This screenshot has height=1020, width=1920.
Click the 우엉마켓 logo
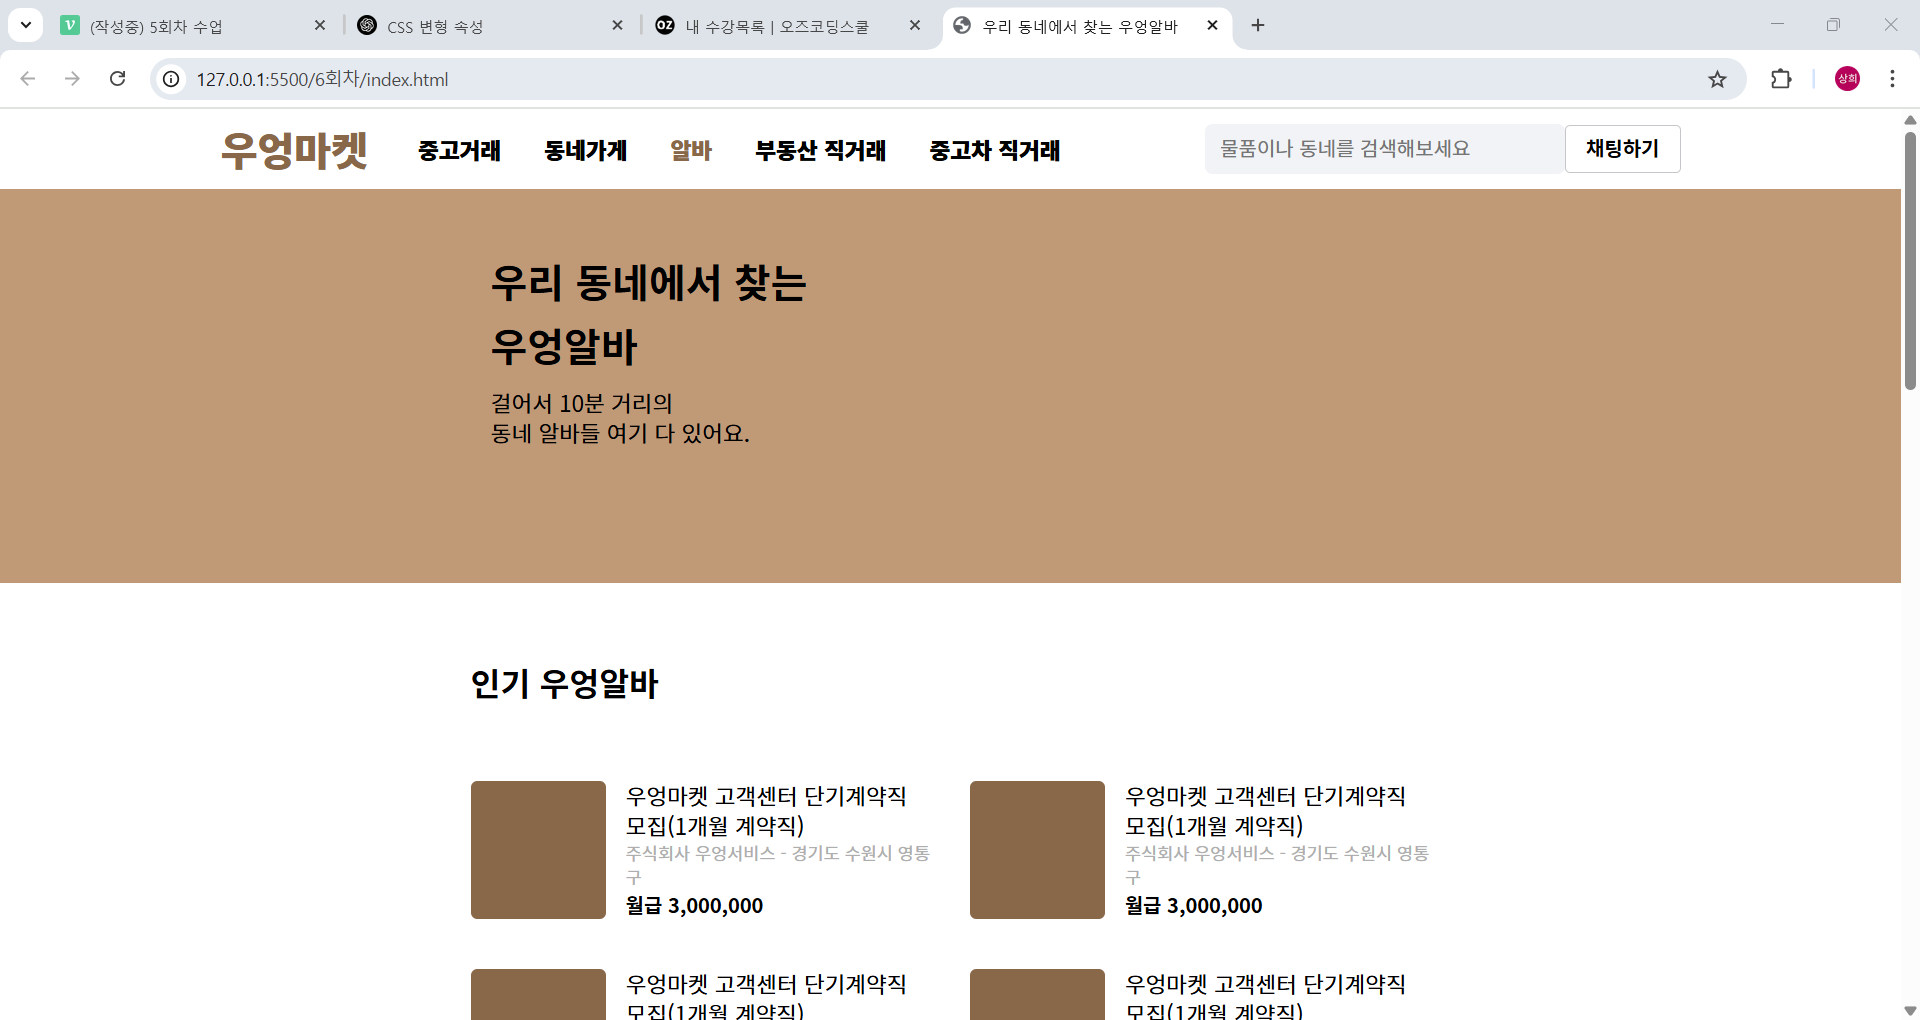pyautogui.click(x=294, y=150)
